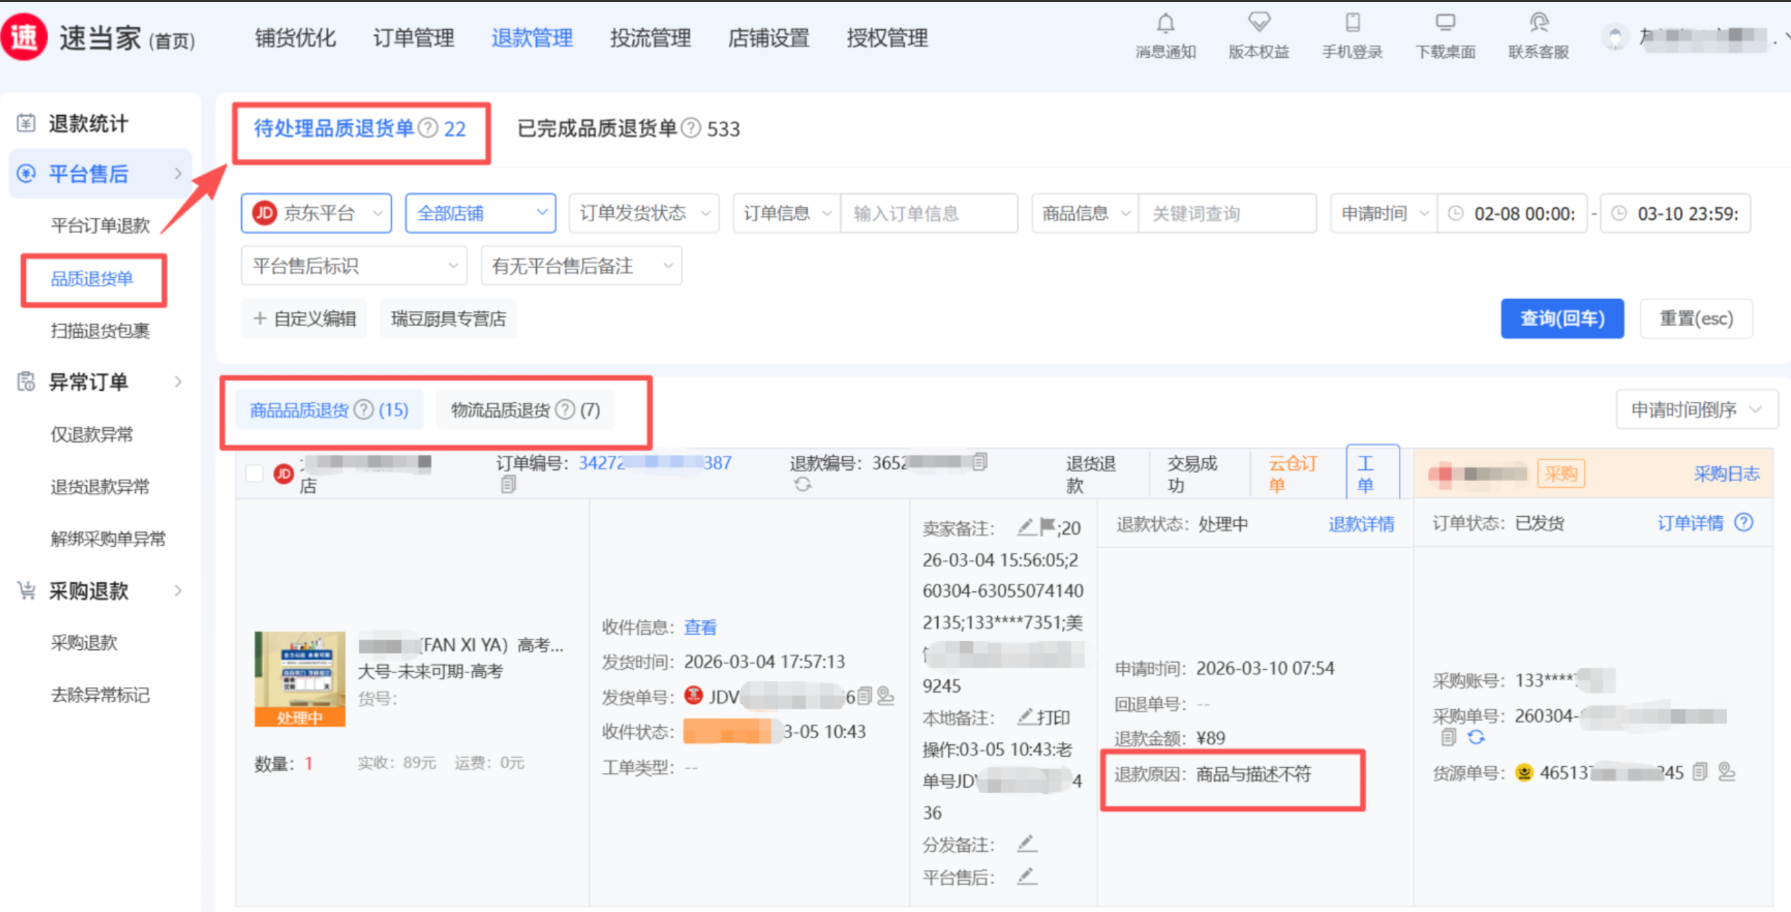Expand the 订单发货状态 dropdown

click(x=644, y=213)
